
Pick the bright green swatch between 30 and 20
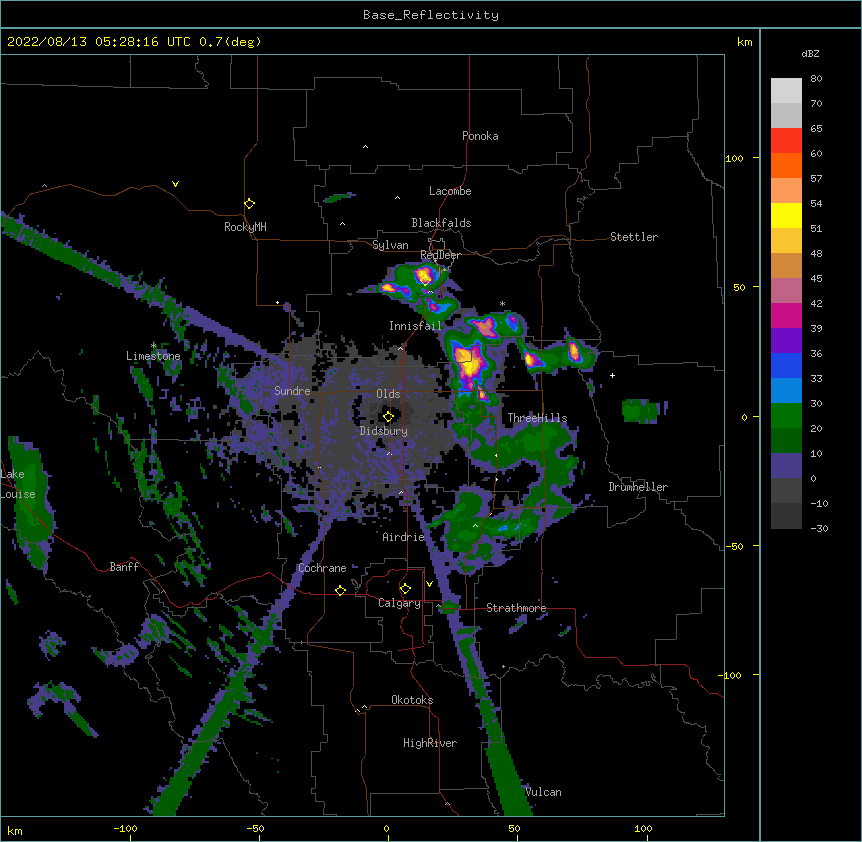tap(786, 416)
